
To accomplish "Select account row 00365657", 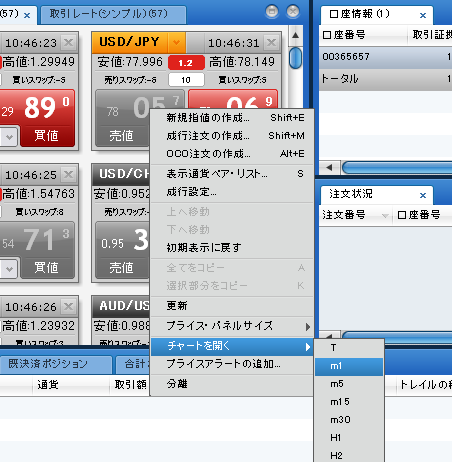I will [x=386, y=57].
